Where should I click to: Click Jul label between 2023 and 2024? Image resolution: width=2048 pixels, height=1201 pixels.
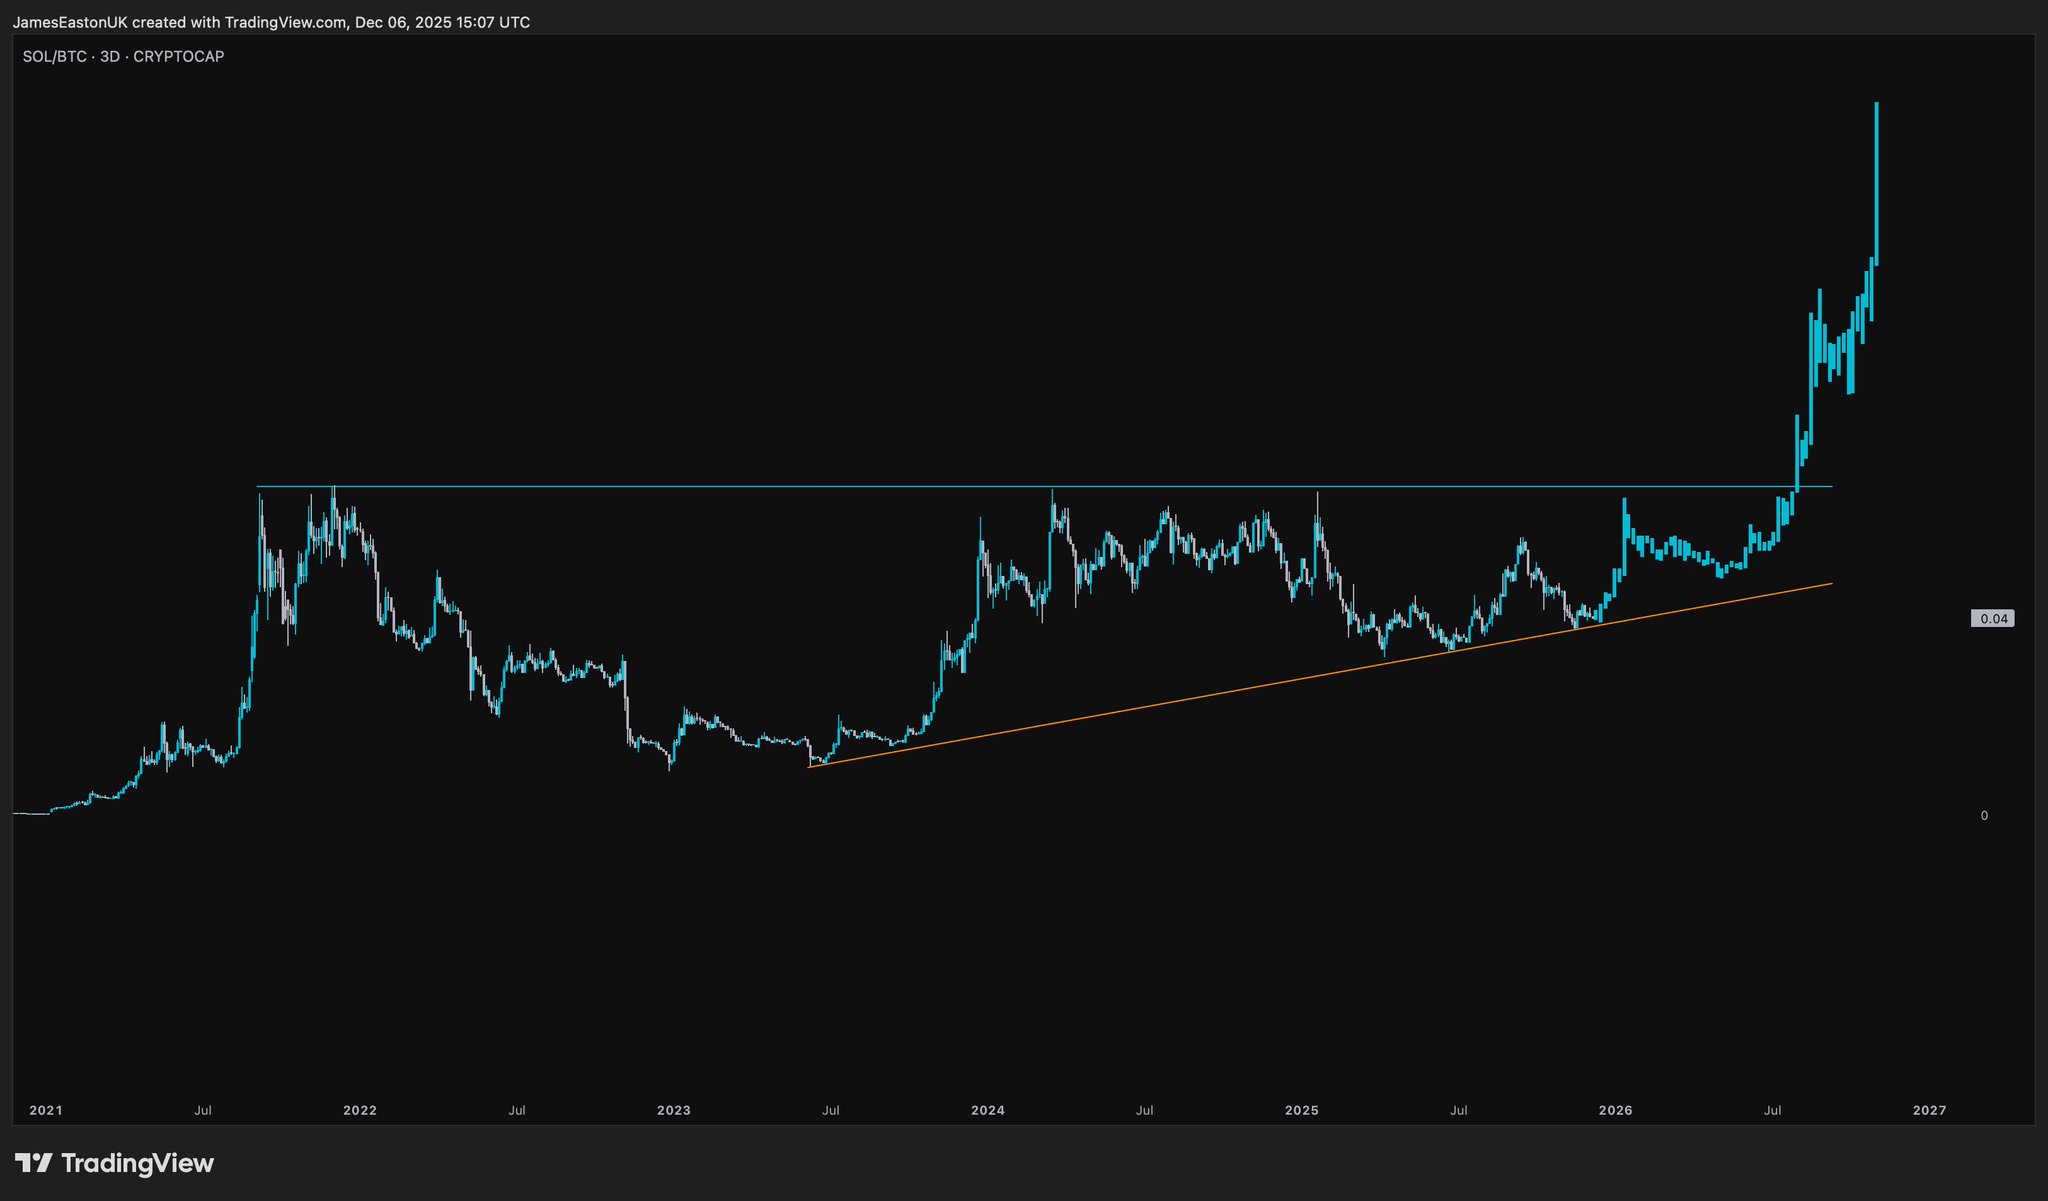coord(831,1110)
